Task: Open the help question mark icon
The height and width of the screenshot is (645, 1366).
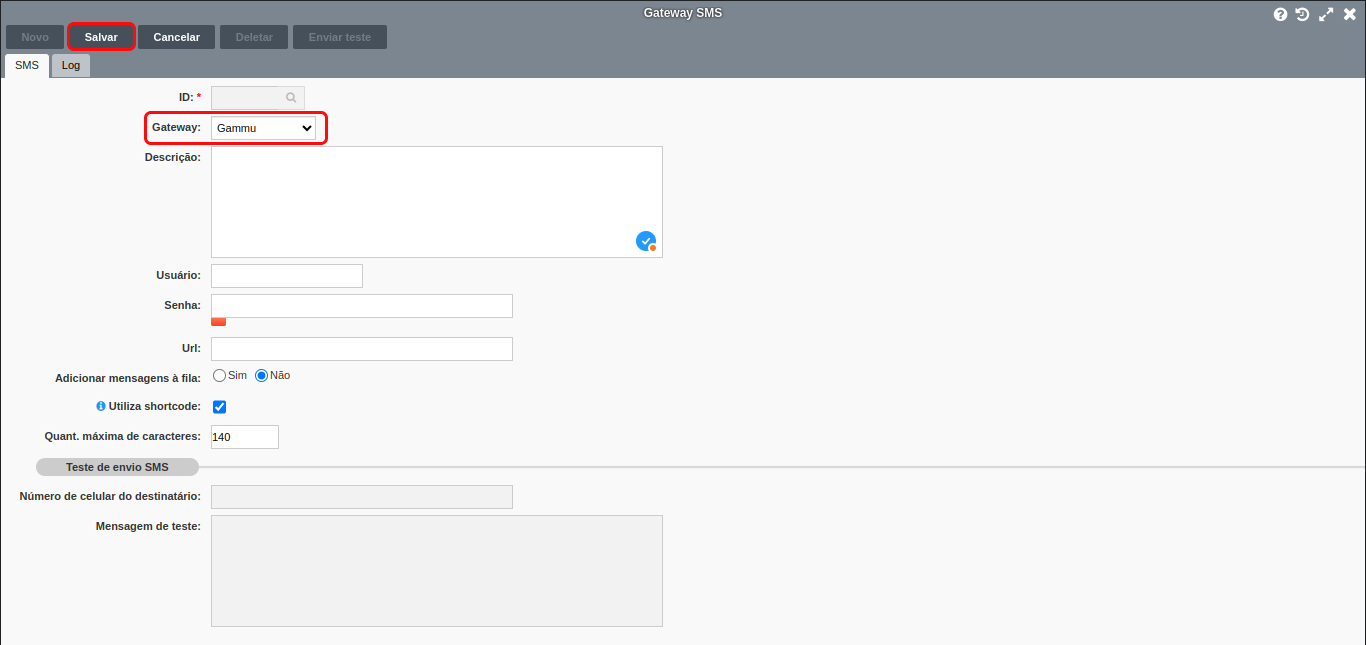Action: [x=1280, y=14]
